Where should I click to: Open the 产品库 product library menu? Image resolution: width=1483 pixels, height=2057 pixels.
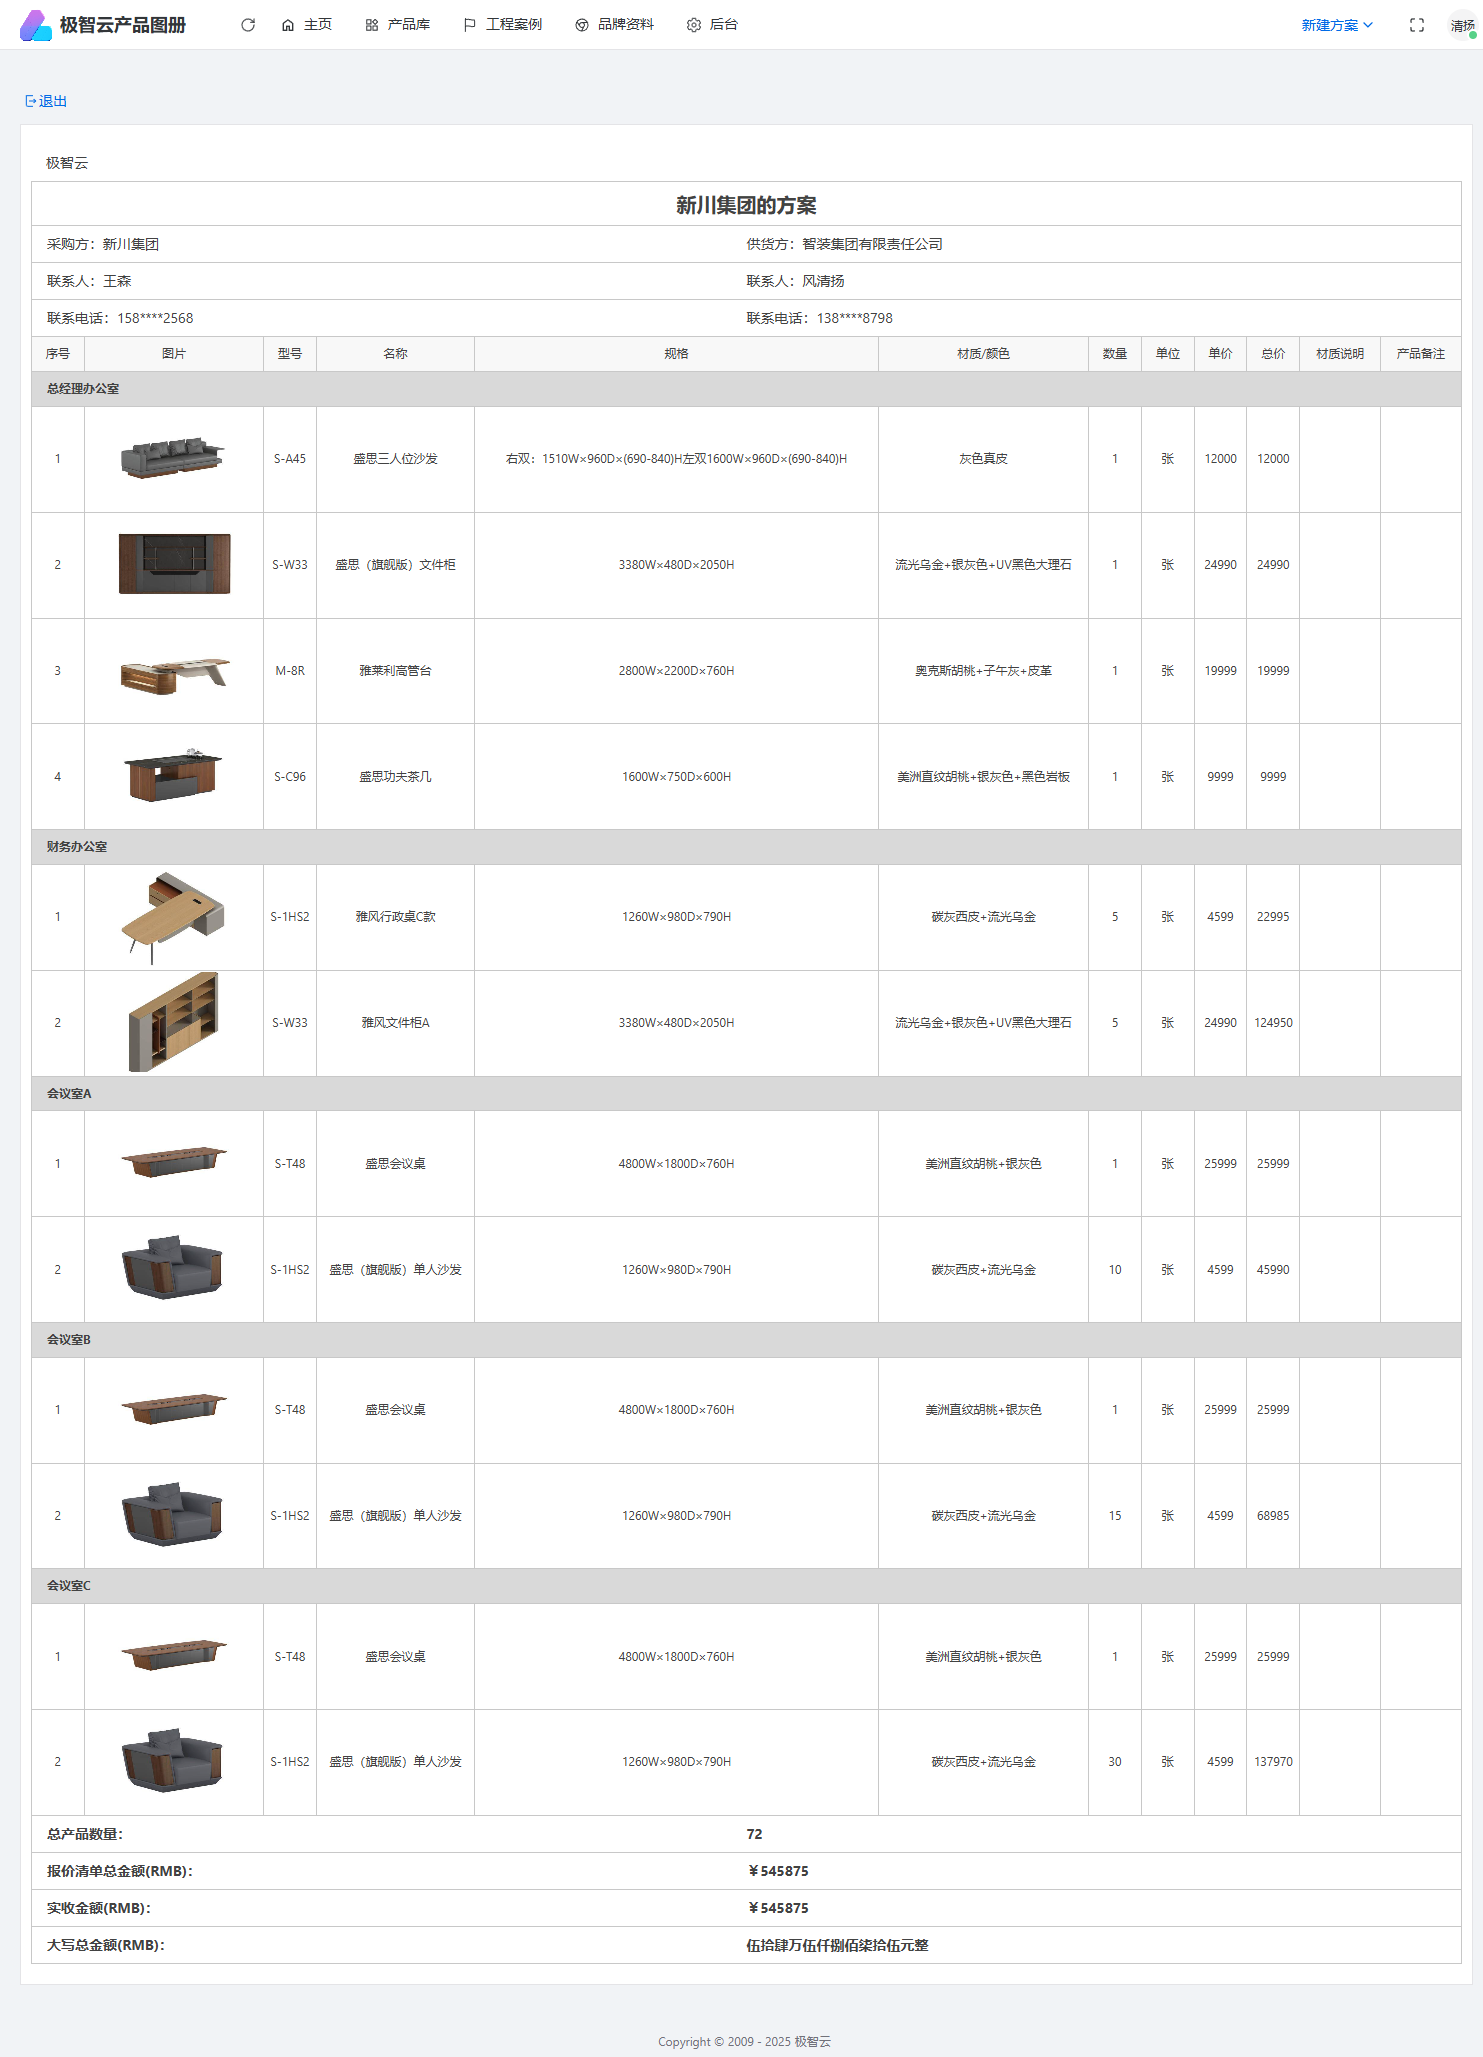[397, 25]
